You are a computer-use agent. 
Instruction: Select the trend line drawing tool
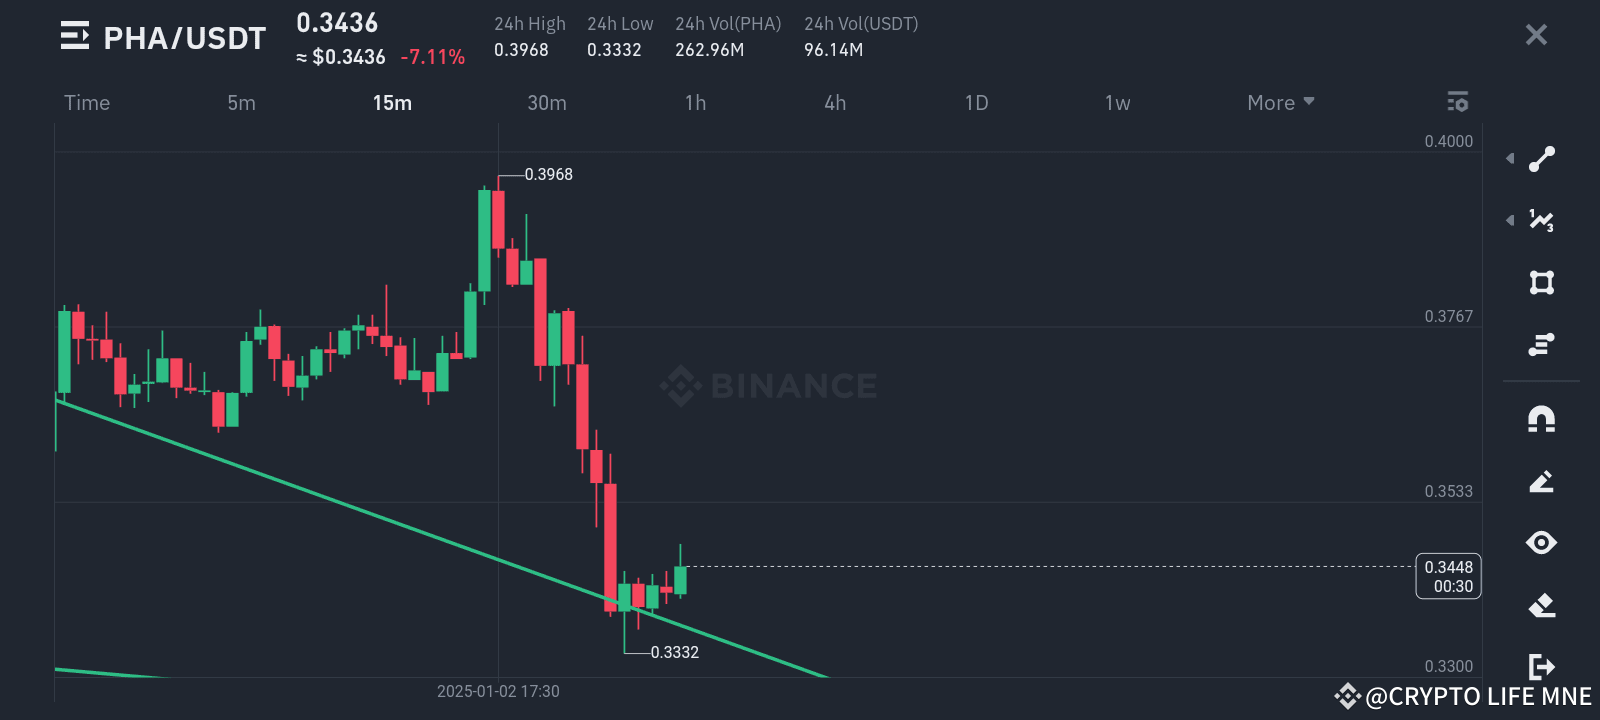coord(1543,158)
